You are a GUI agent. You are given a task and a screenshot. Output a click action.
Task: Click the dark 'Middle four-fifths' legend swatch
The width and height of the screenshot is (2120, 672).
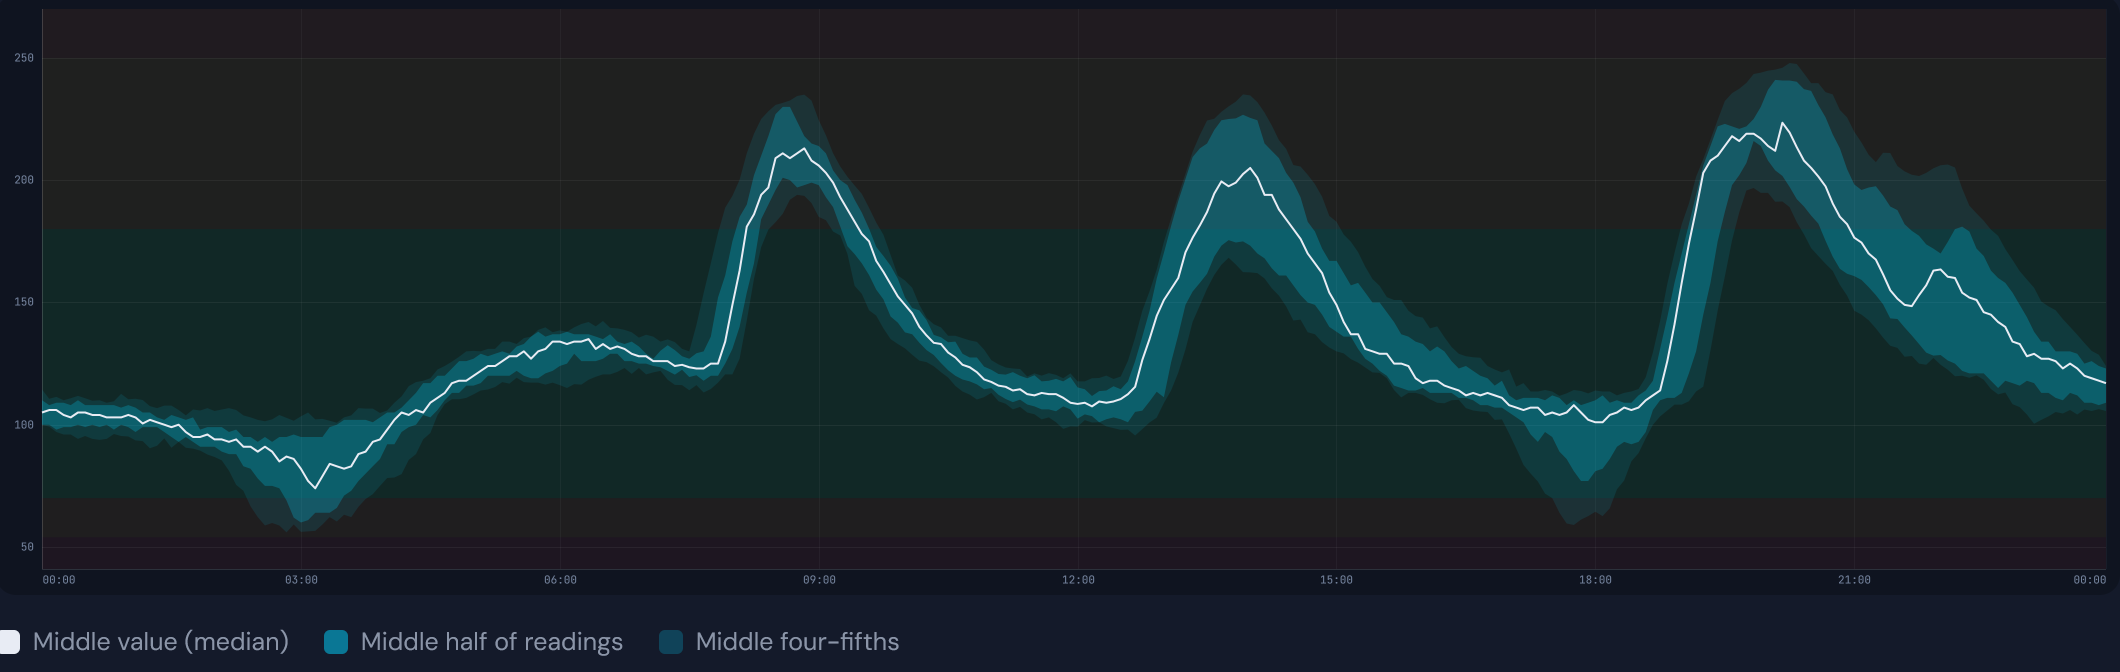671,642
